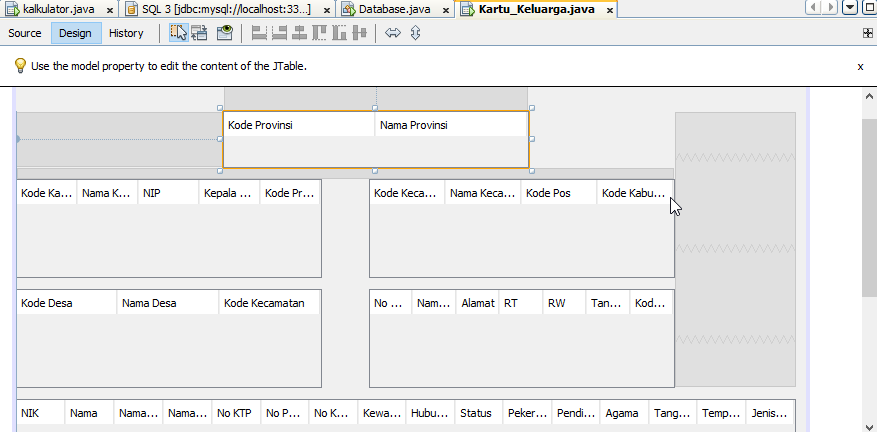
Task: Activate the Connection Mode tool
Action: point(199,33)
